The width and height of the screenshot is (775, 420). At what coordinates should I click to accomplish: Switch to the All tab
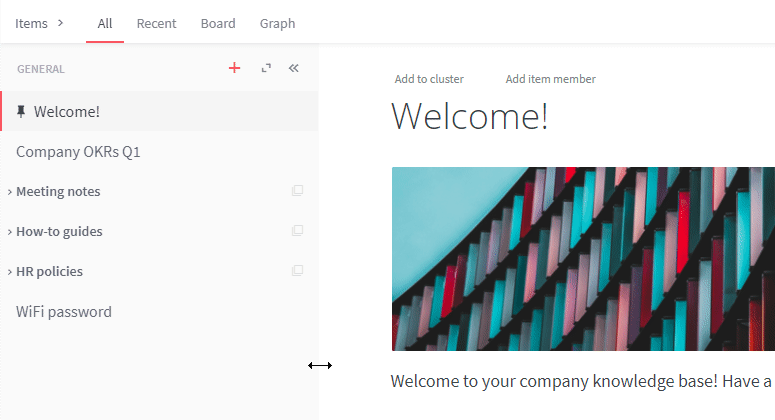105,23
